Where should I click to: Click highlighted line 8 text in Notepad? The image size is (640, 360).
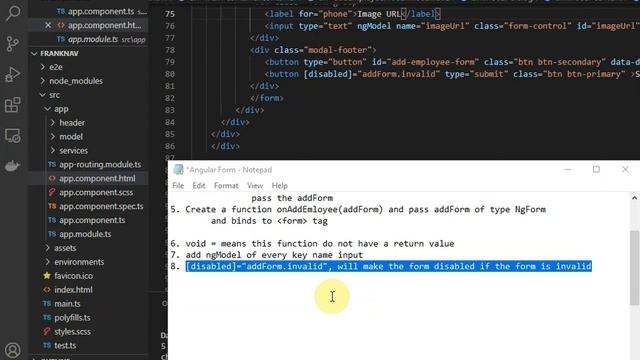click(389, 267)
